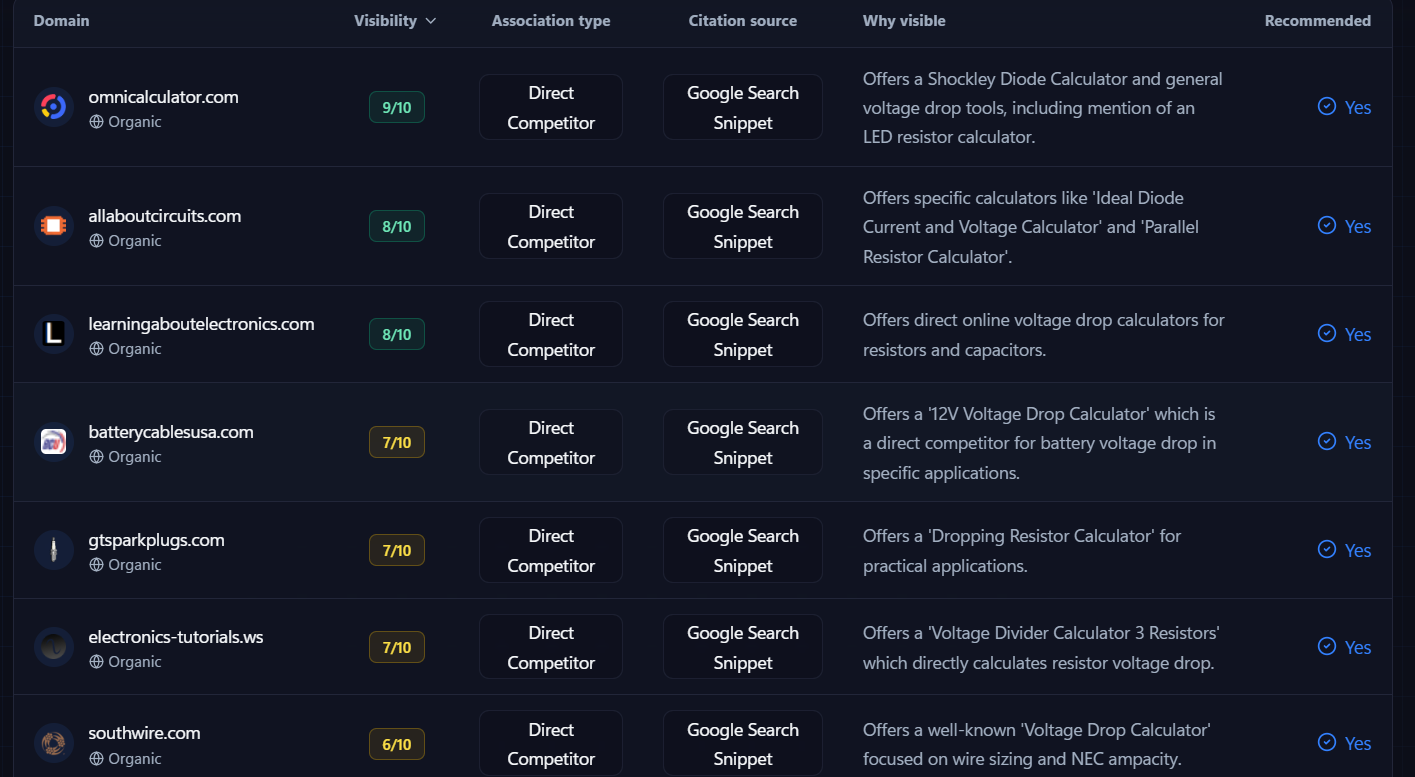The height and width of the screenshot is (777, 1415).
Task: Click Google Search Snippet tag for batterycablesusa.com
Action: pyautogui.click(x=743, y=442)
